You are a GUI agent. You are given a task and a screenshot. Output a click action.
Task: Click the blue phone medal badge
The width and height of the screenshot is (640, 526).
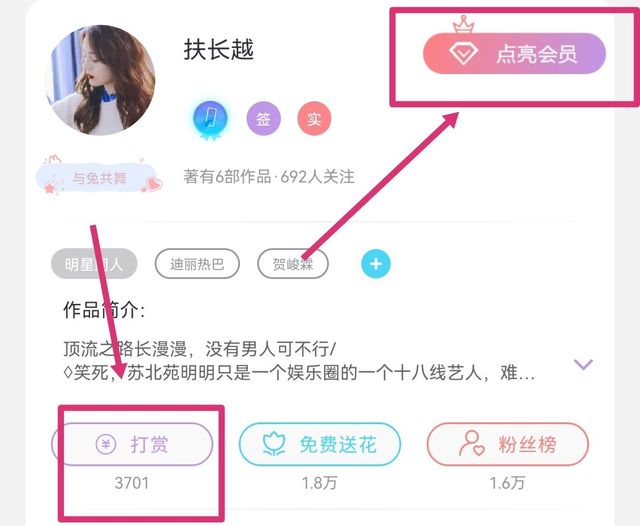click(x=210, y=120)
